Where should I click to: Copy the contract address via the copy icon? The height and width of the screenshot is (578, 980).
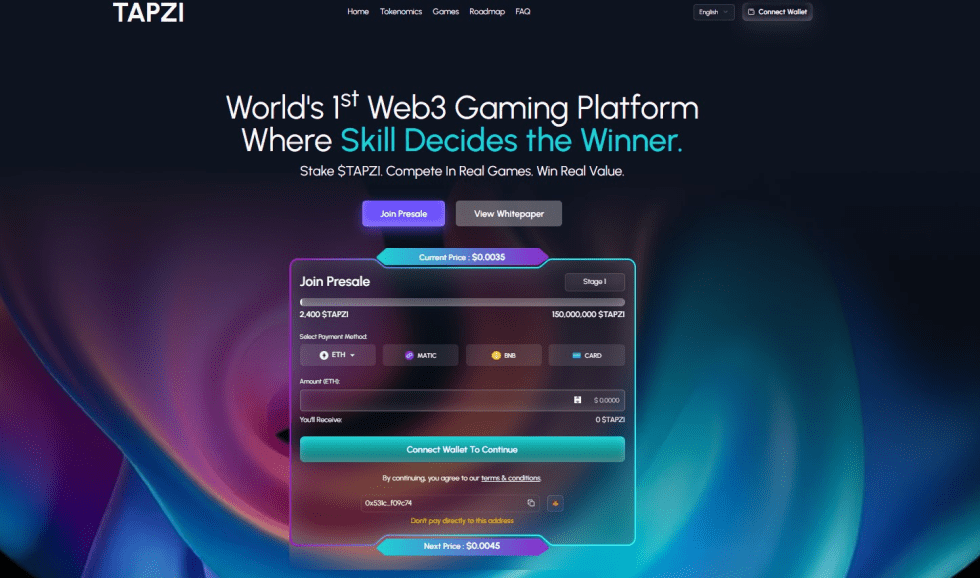click(x=531, y=503)
